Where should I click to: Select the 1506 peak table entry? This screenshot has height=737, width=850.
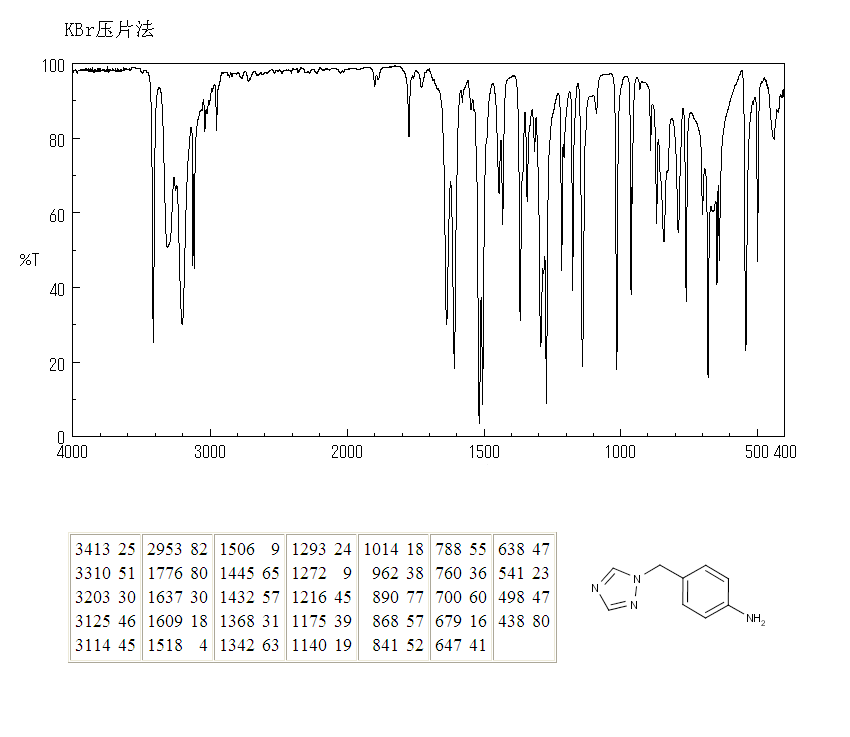tap(249, 549)
